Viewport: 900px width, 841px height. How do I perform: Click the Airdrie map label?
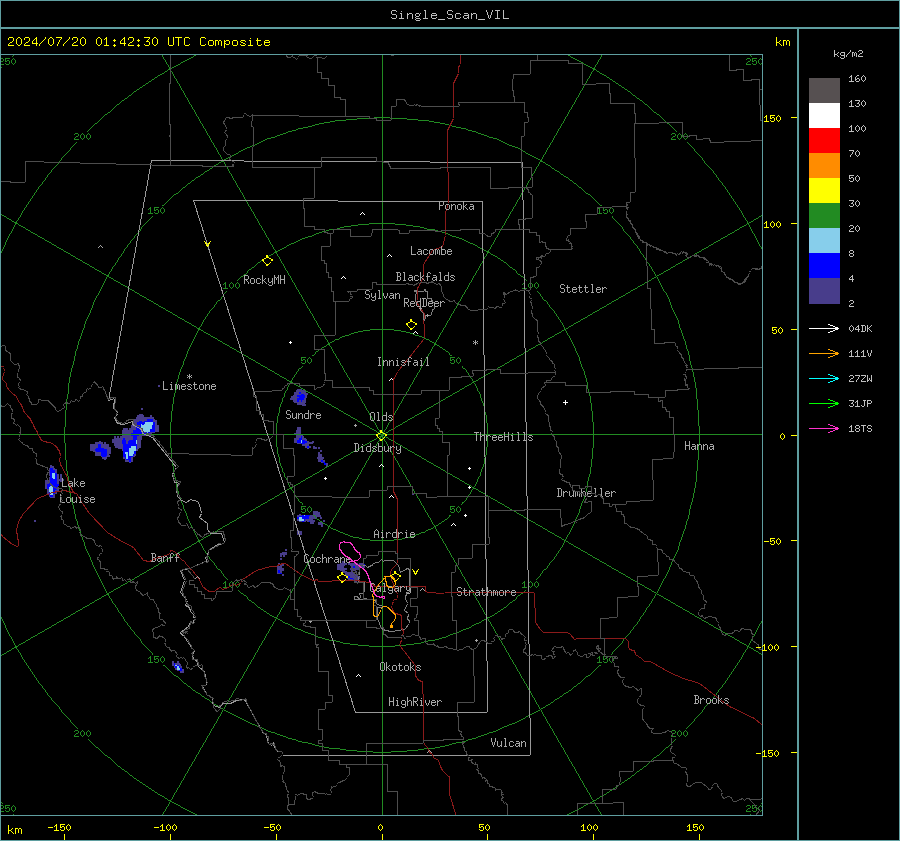(x=394, y=534)
